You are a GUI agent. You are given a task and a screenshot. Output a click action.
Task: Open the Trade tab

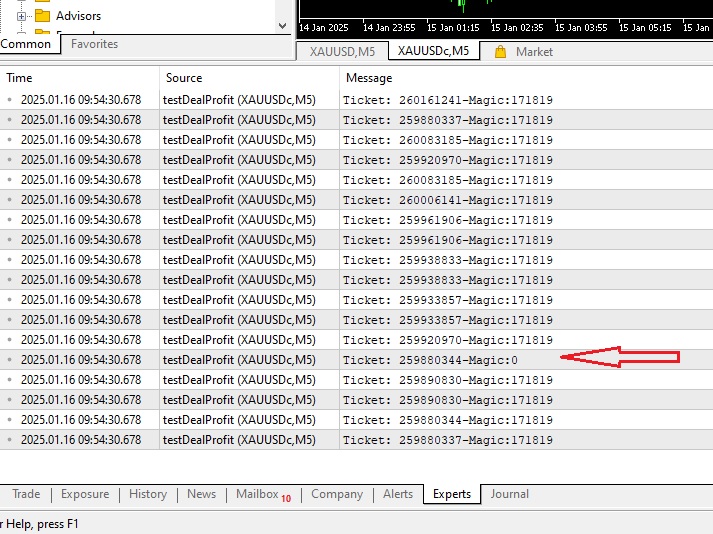click(x=26, y=494)
